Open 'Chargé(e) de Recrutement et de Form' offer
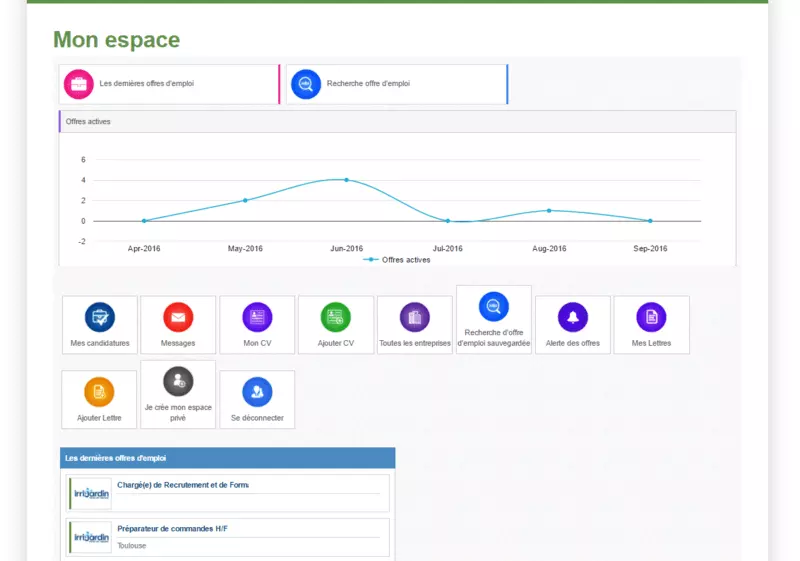800x561 pixels. (x=183, y=485)
